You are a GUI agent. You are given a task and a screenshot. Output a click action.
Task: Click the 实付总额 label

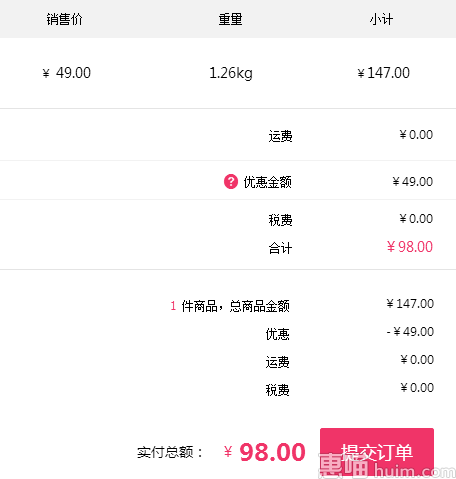click(165, 452)
